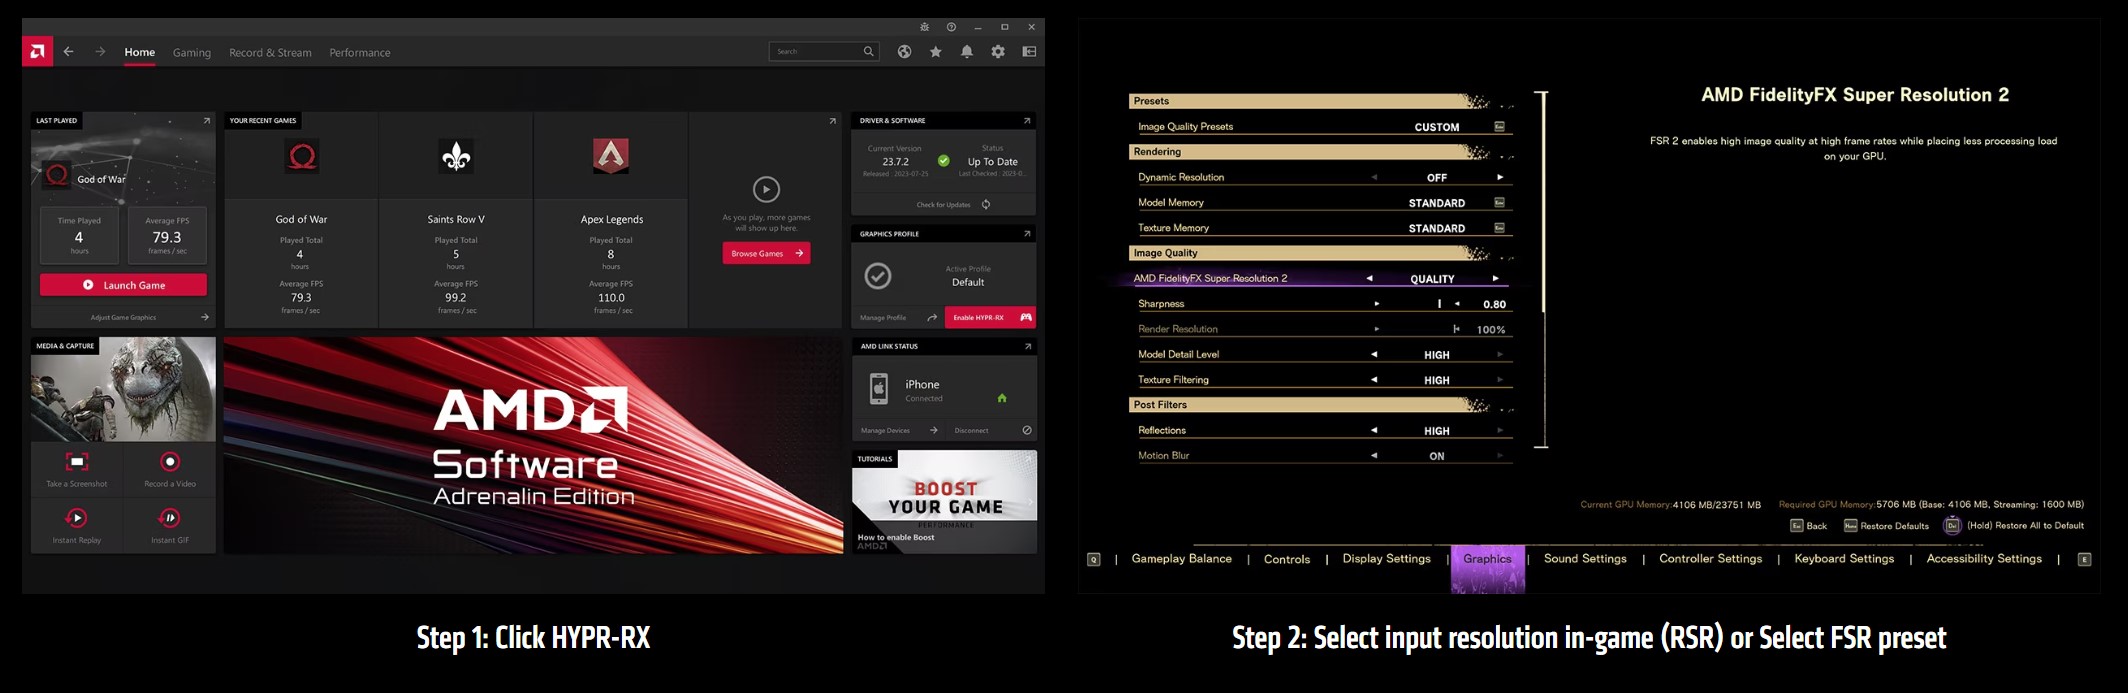
Task: Open the God of War media capture thumbnail
Action: (123, 390)
